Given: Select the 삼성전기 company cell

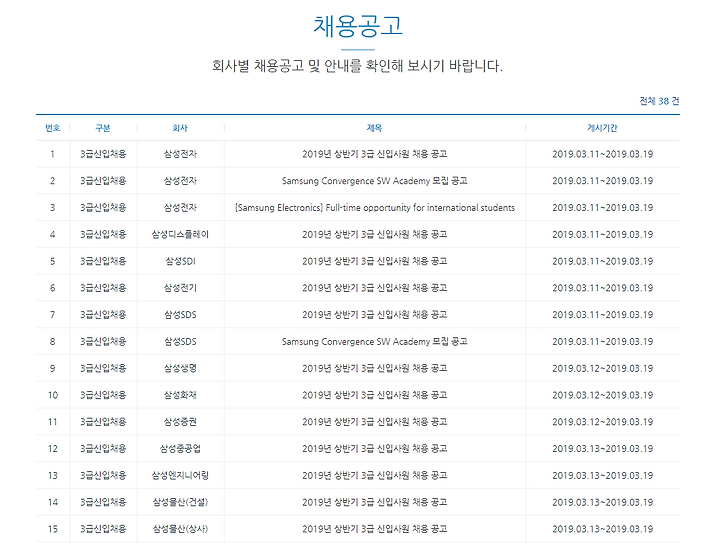Looking at the screenshot, I should 180,288.
